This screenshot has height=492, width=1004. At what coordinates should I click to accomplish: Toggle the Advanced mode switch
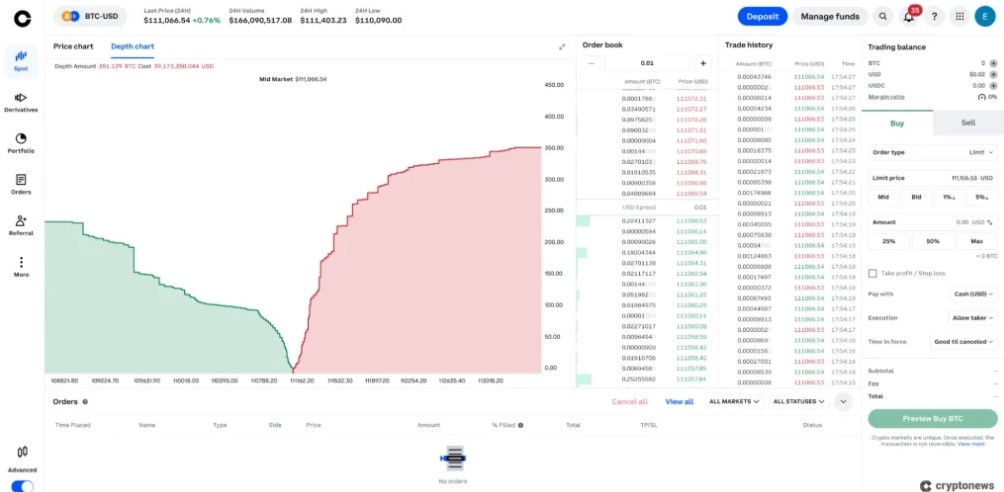22,486
